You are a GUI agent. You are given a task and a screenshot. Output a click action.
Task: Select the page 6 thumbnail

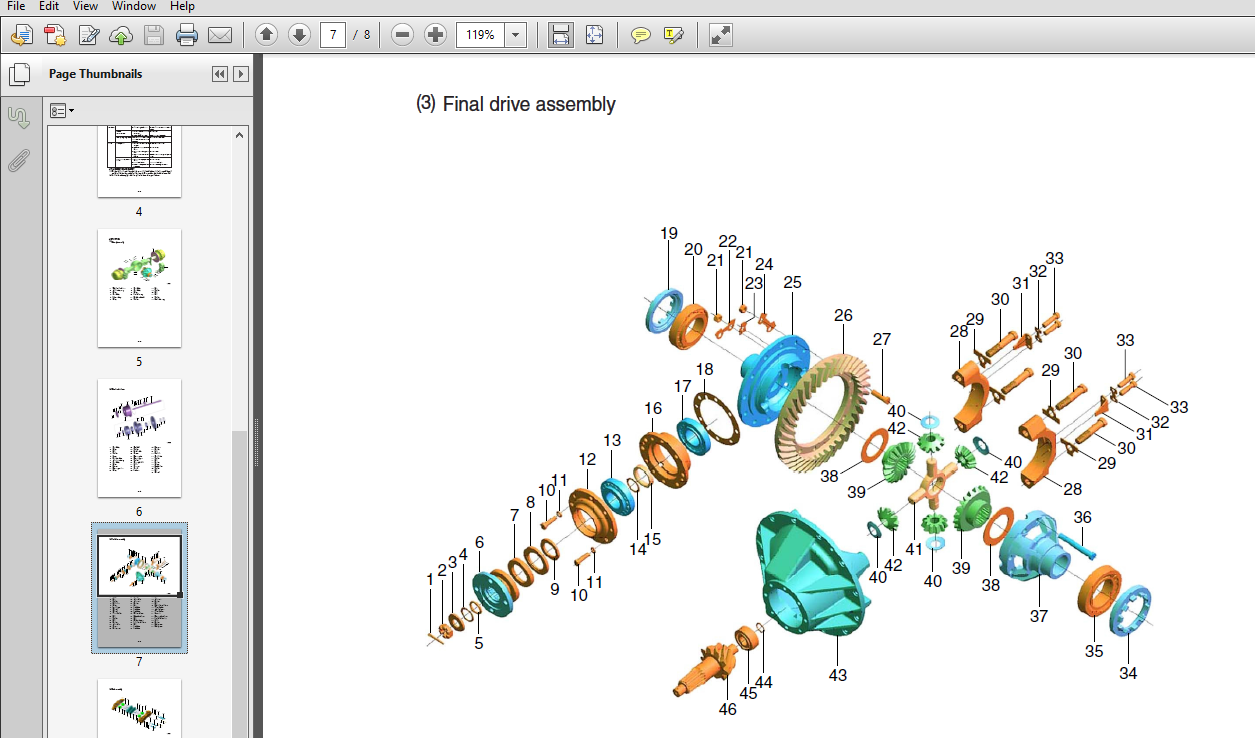[139, 438]
